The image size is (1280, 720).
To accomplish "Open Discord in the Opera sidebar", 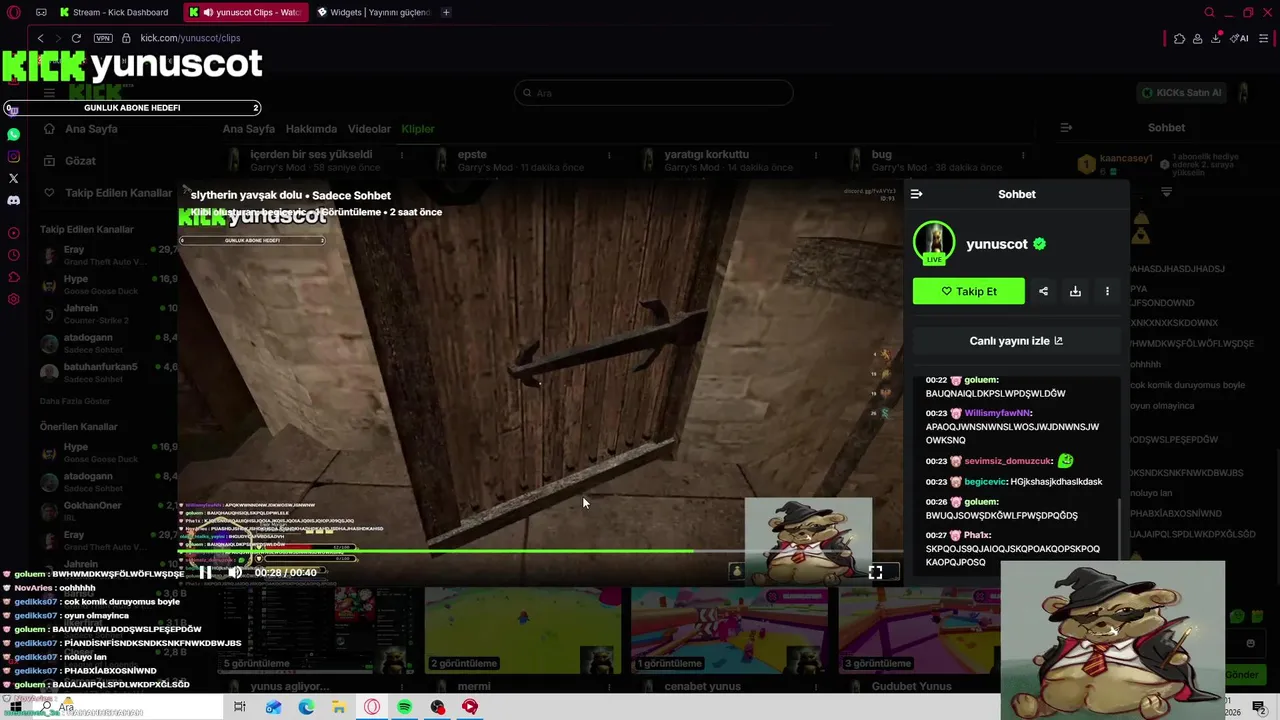I will 13,200.
